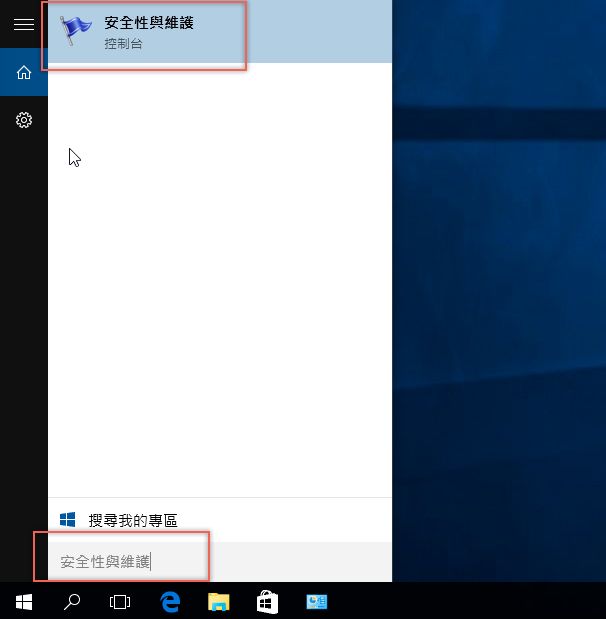
Task: Click empty area of the taskbar
Action: tap(470, 601)
